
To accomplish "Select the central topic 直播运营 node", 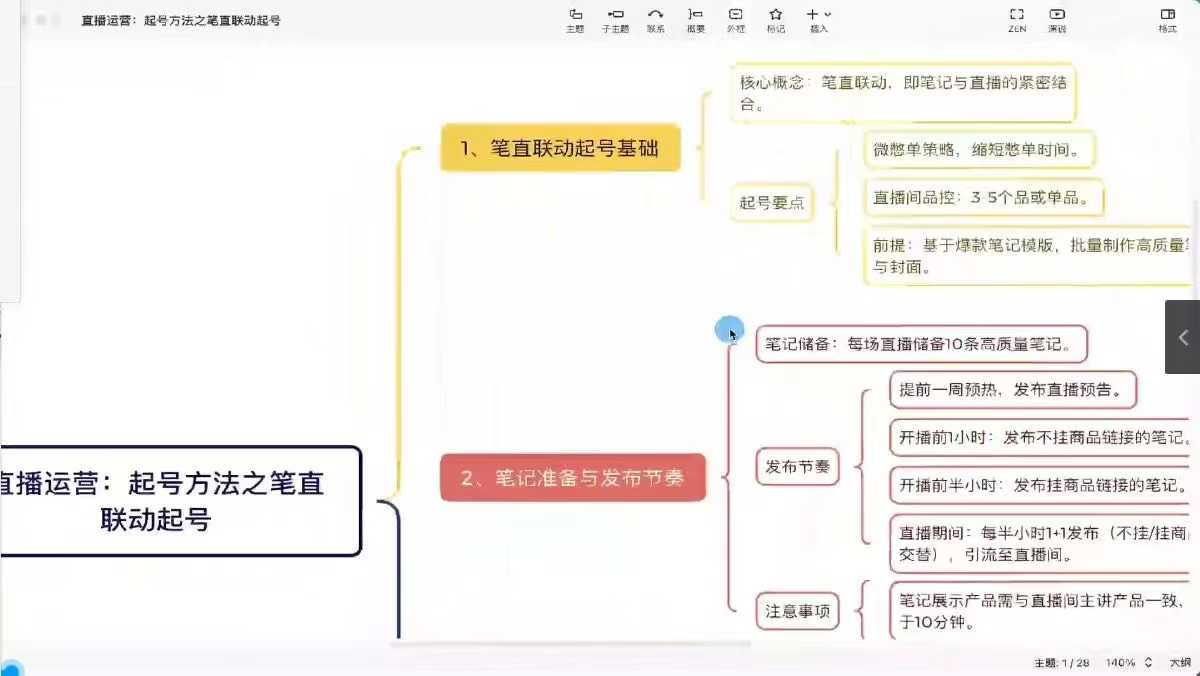I will coord(180,501).
